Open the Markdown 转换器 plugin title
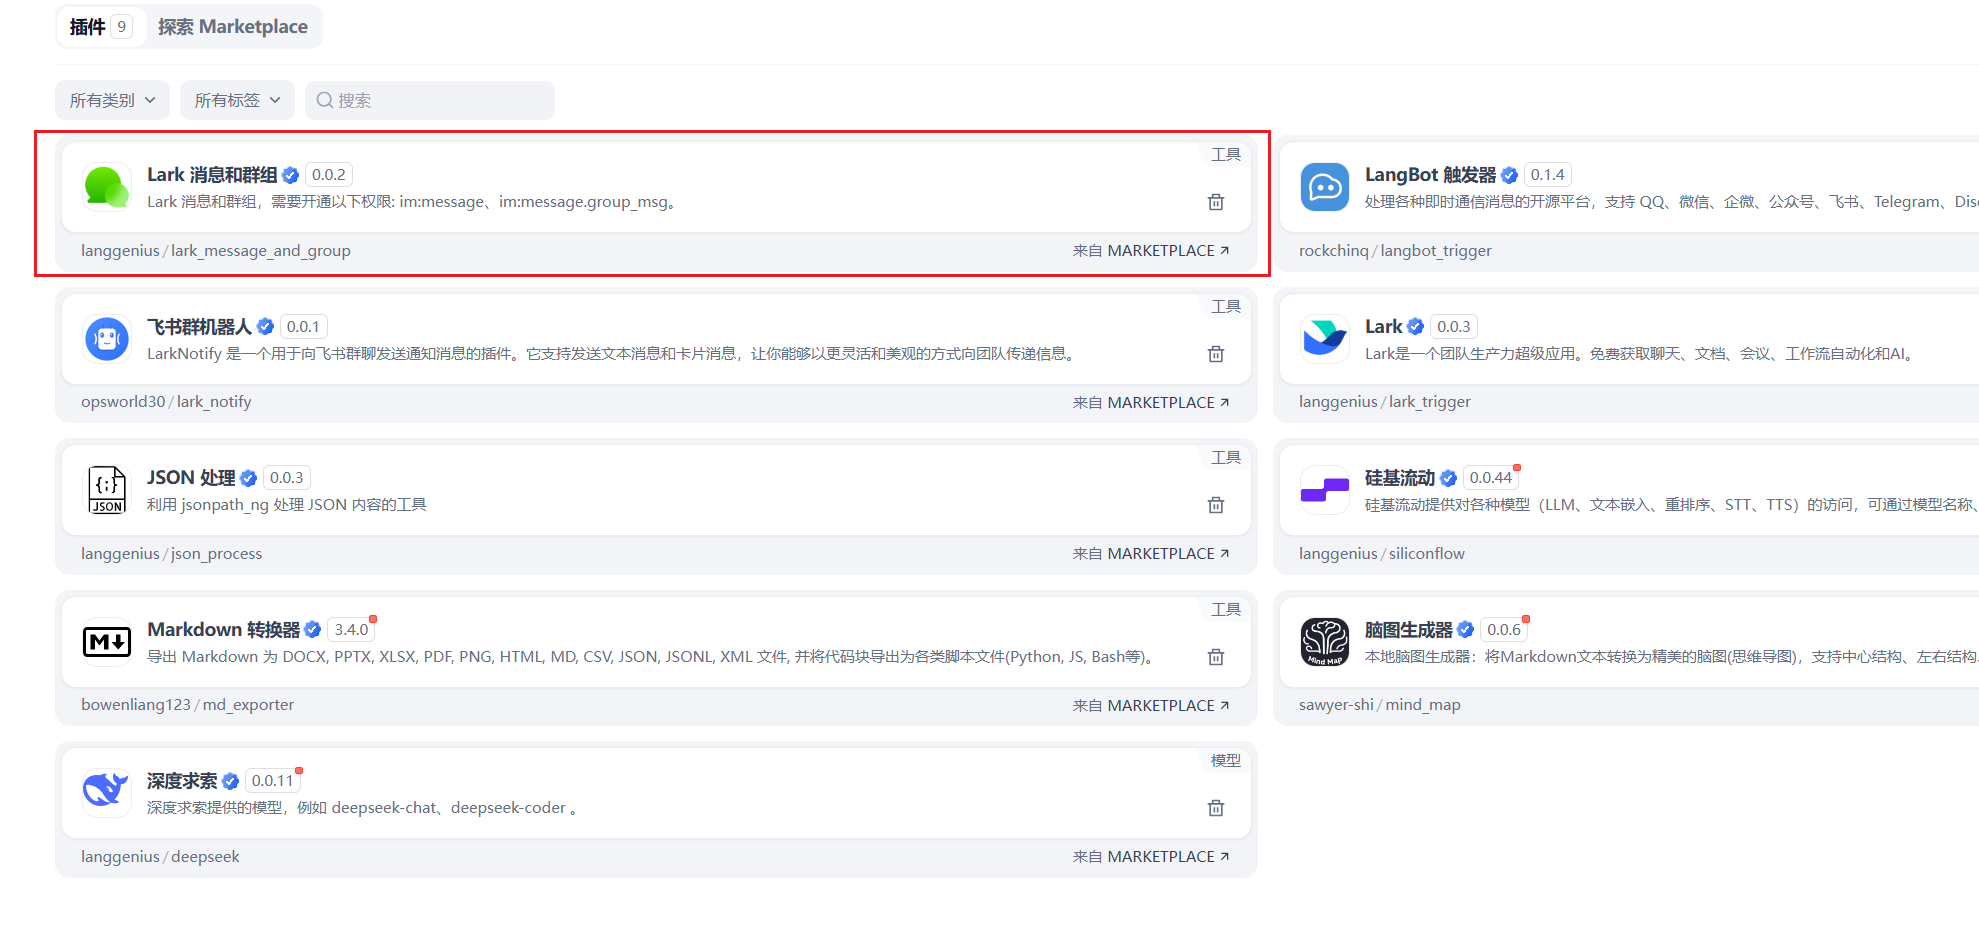The width and height of the screenshot is (1979, 938). (x=223, y=630)
